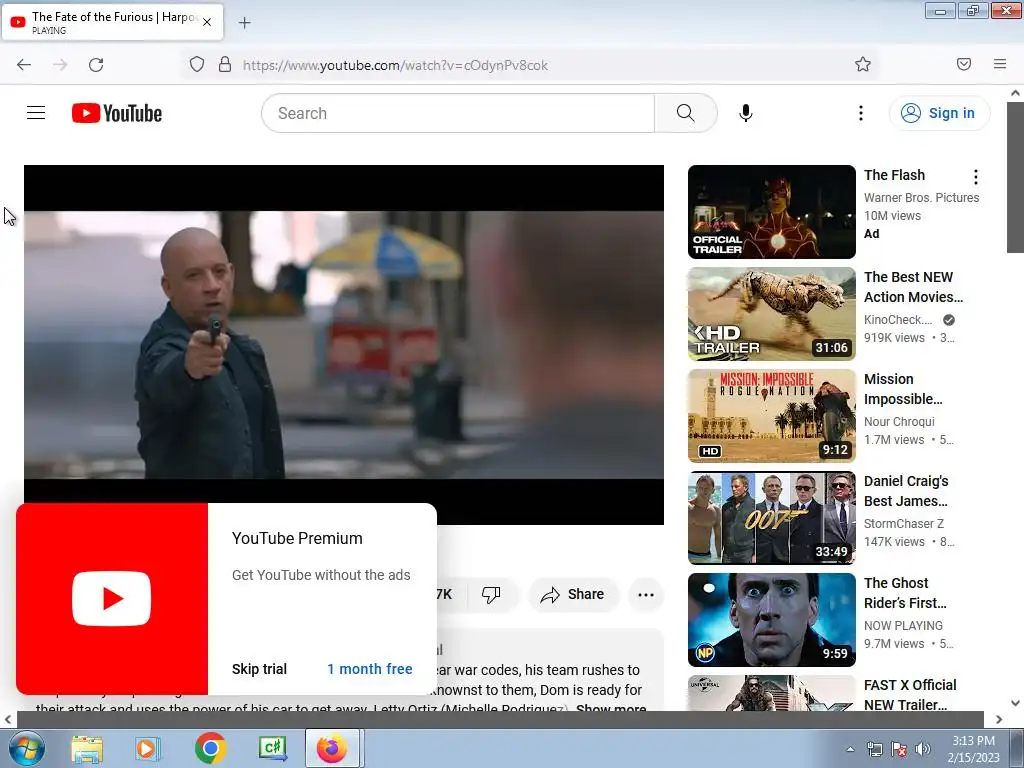Reload the current page
The width and height of the screenshot is (1024, 768).
[x=96, y=64]
